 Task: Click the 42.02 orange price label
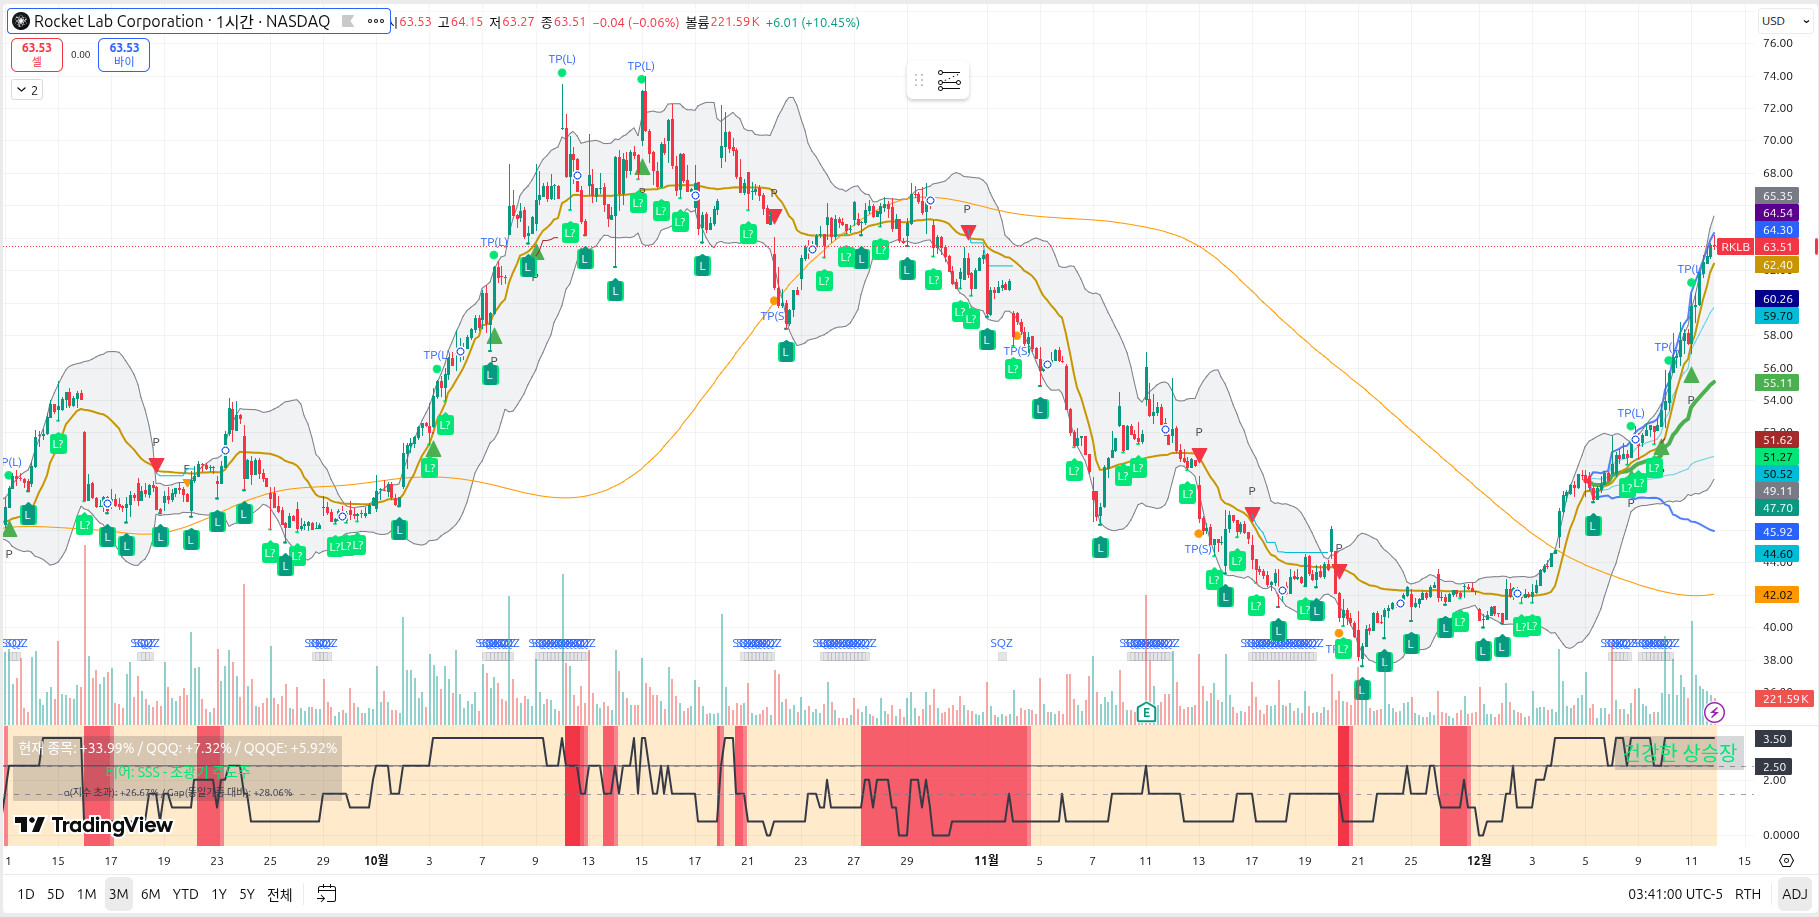1777,595
